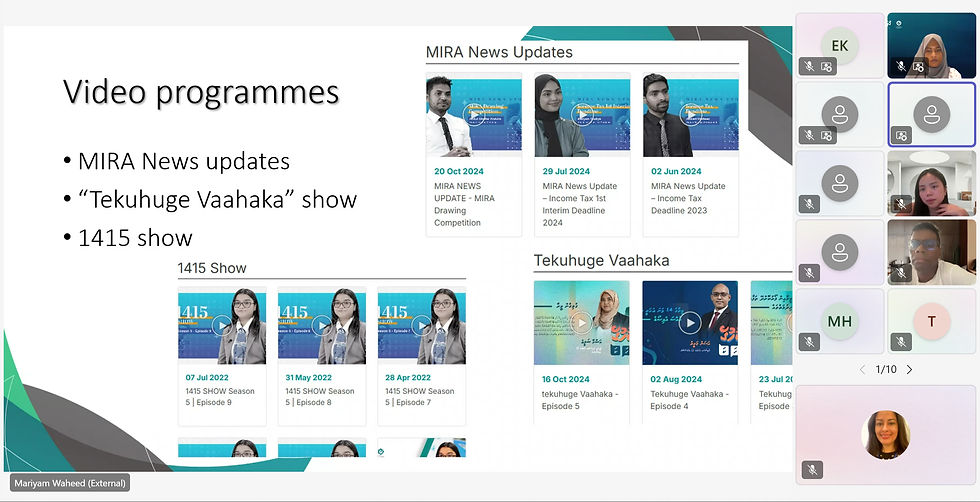Click the Mariyam Waheed (External) presenter label
Viewport: 980px width, 502px height.
coord(70,483)
